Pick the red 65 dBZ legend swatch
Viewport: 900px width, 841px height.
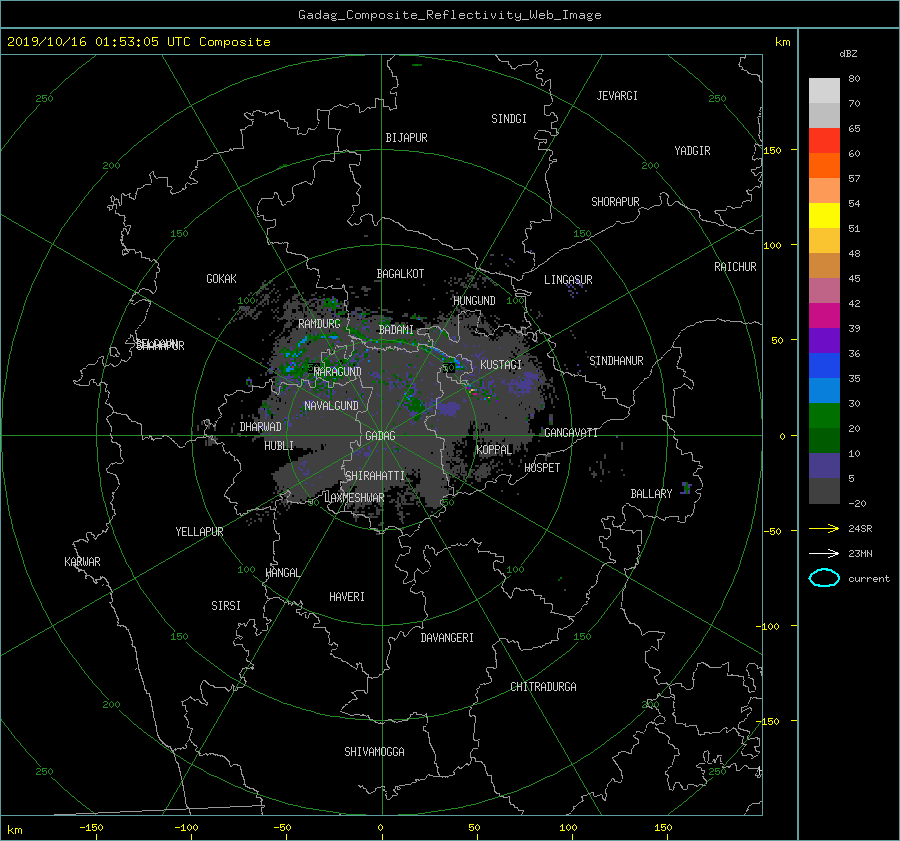coord(824,140)
